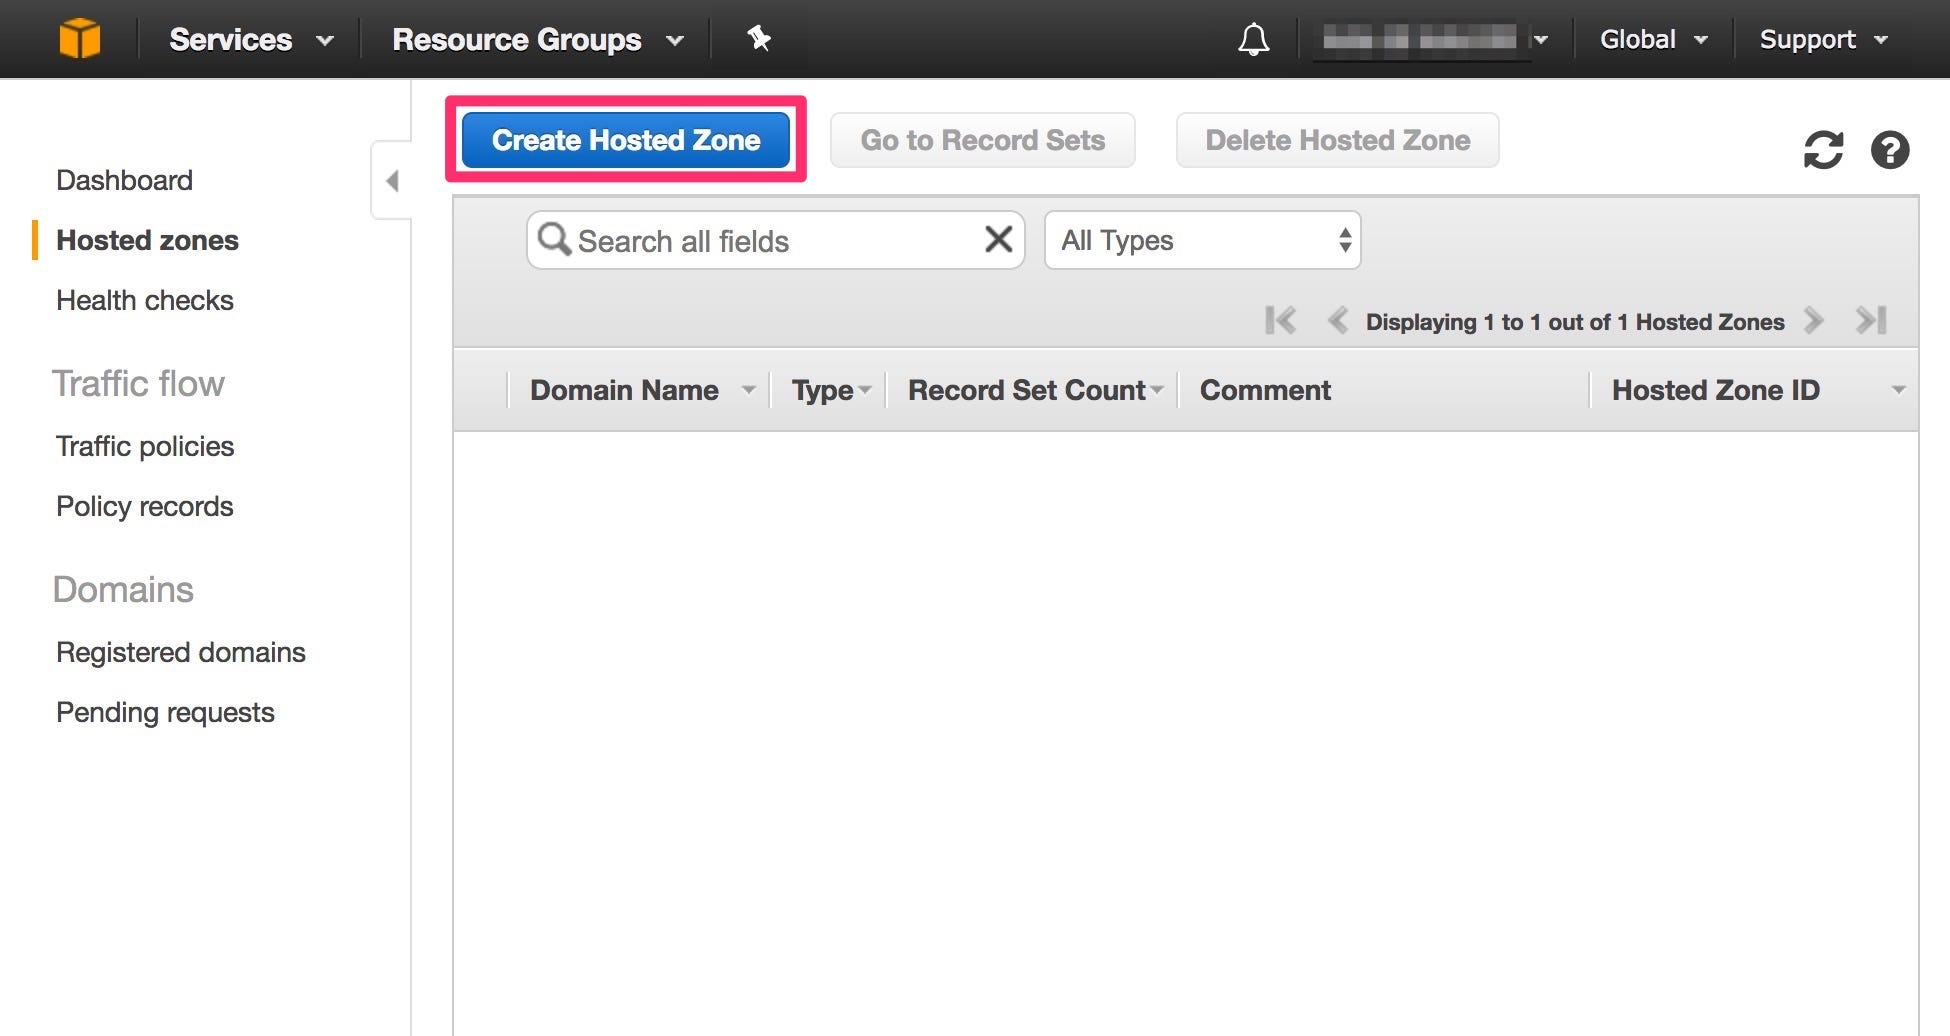Sort by Type column

tap(830, 390)
